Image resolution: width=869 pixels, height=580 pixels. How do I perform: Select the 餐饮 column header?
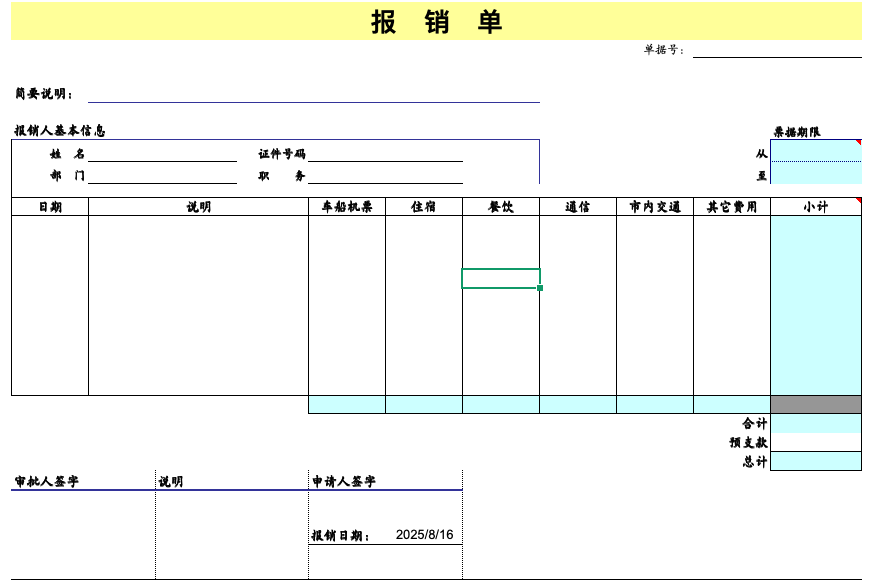click(x=501, y=207)
